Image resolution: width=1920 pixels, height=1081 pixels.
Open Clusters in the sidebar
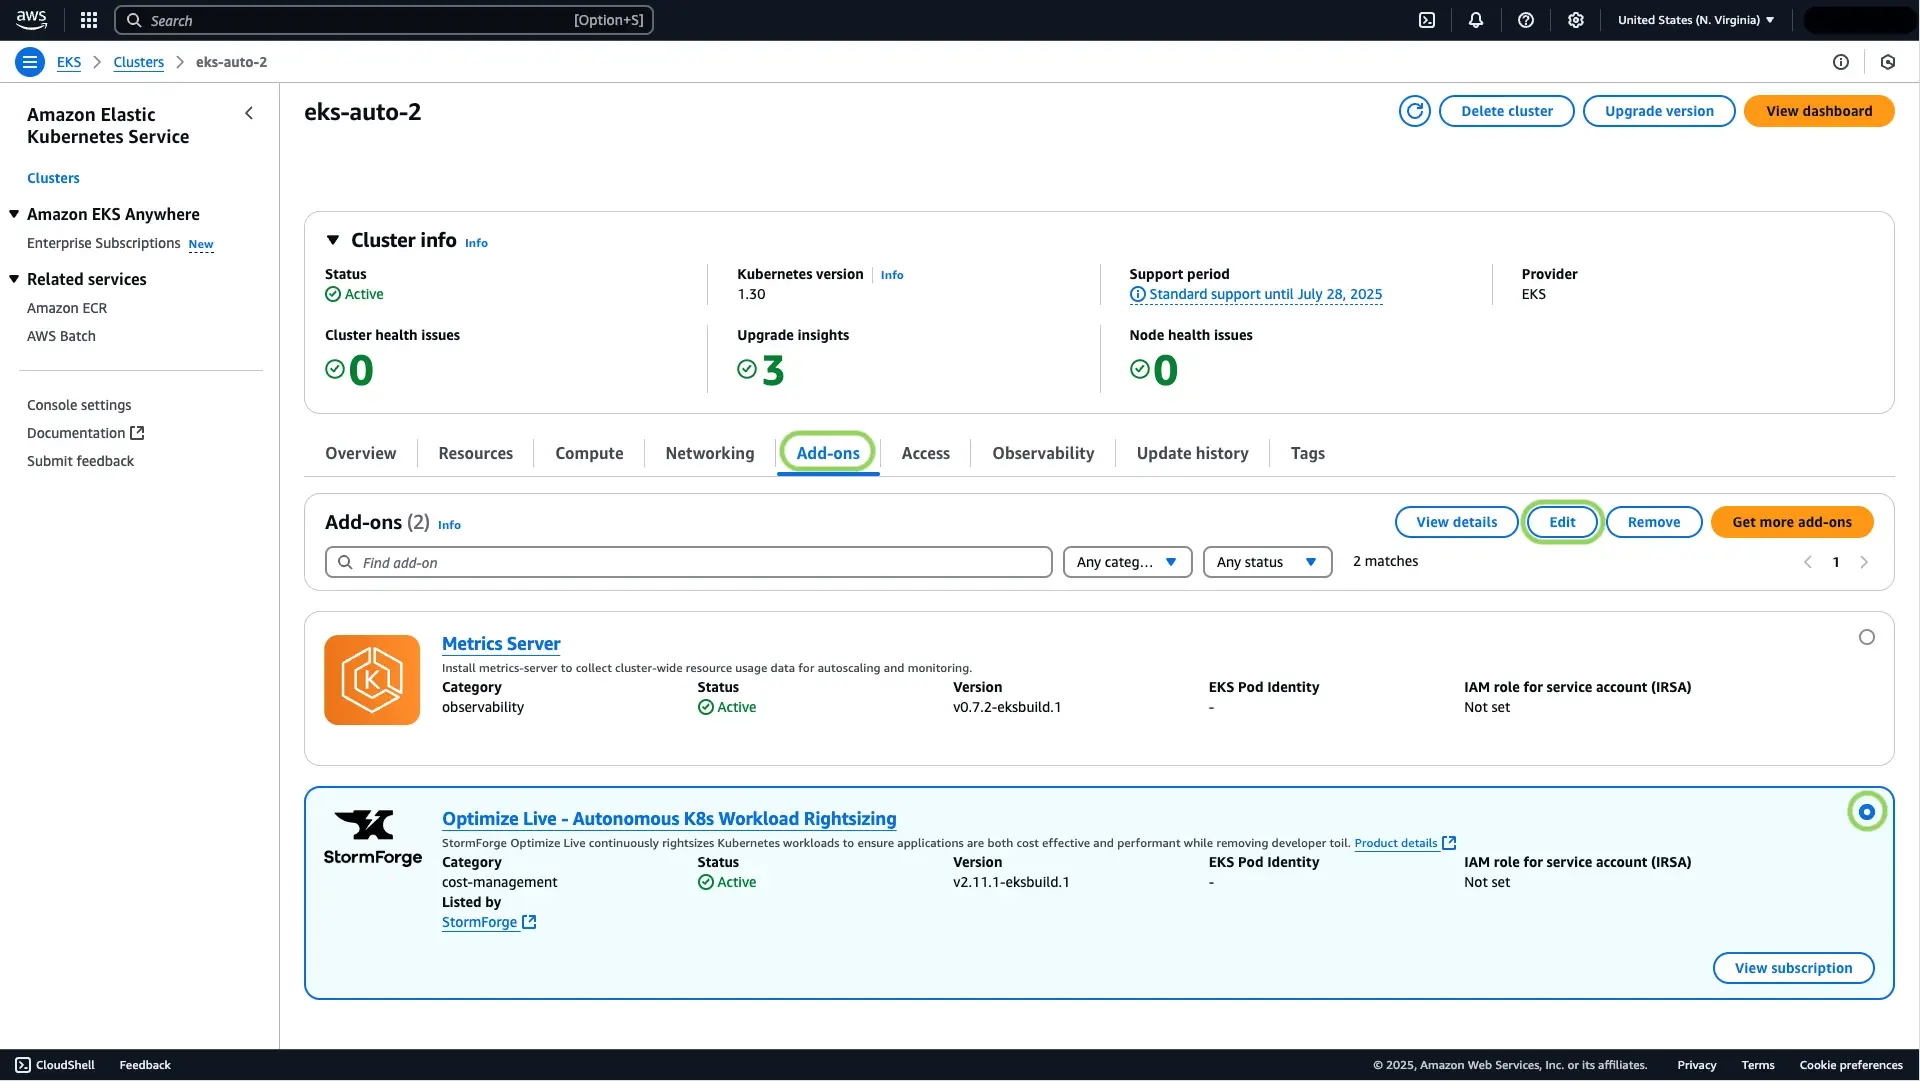tap(53, 178)
